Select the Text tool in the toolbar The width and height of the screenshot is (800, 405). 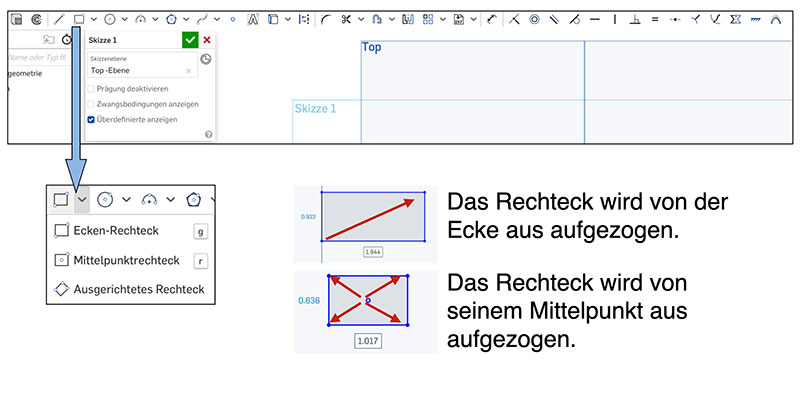[252, 19]
